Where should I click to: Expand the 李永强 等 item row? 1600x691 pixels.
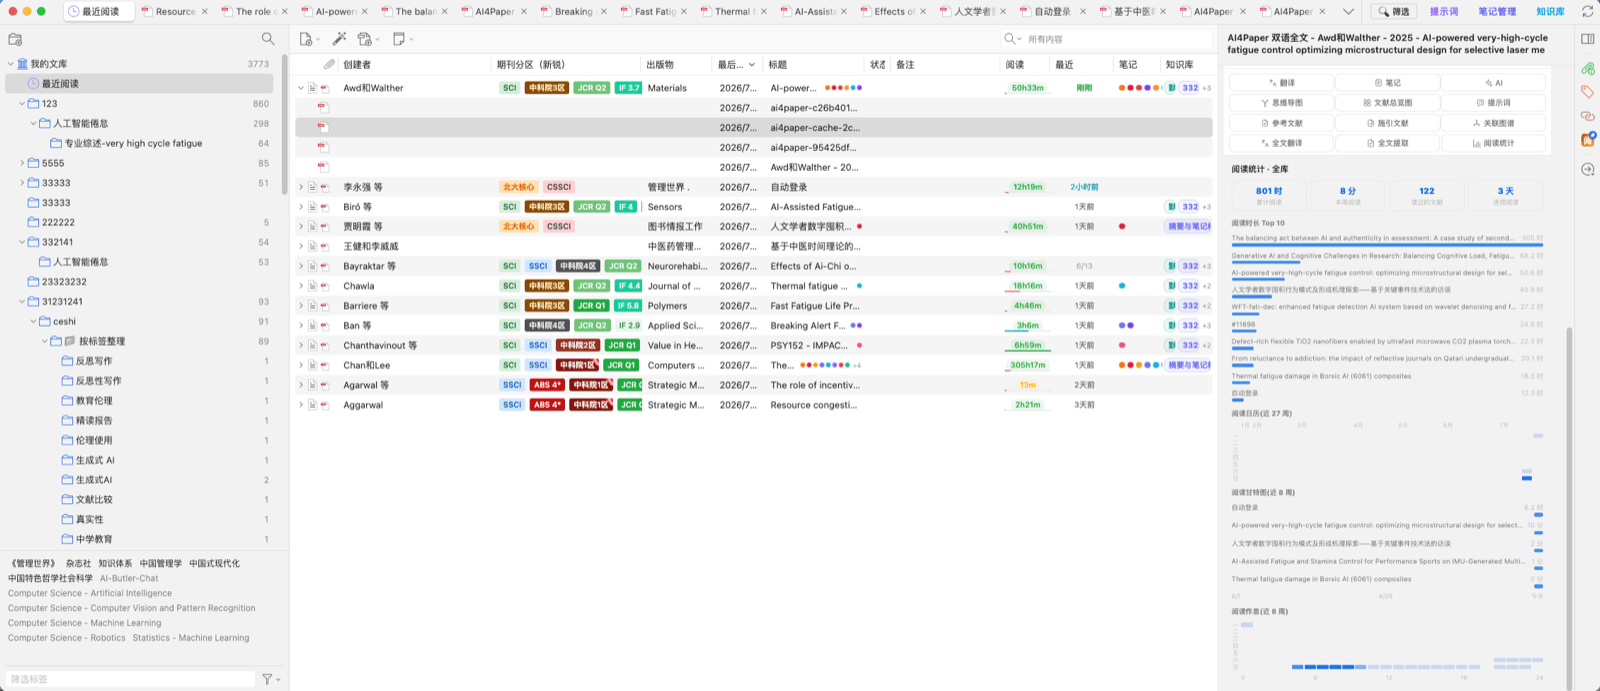click(x=301, y=187)
